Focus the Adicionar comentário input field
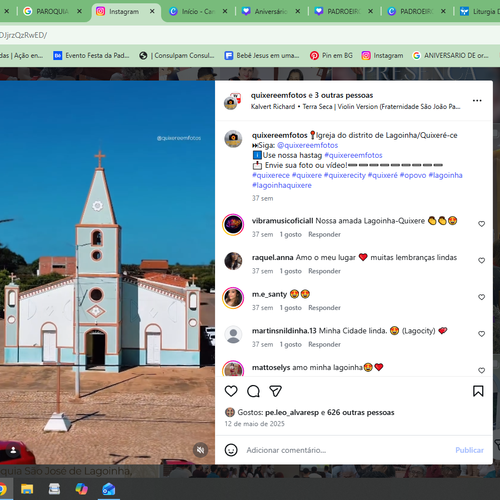The image size is (500, 500). pyautogui.click(x=348, y=450)
